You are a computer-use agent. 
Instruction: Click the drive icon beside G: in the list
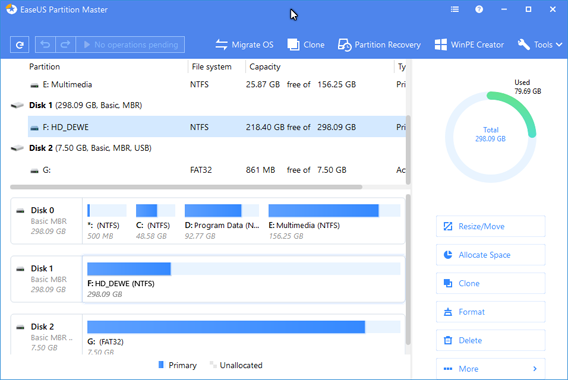coord(34,171)
